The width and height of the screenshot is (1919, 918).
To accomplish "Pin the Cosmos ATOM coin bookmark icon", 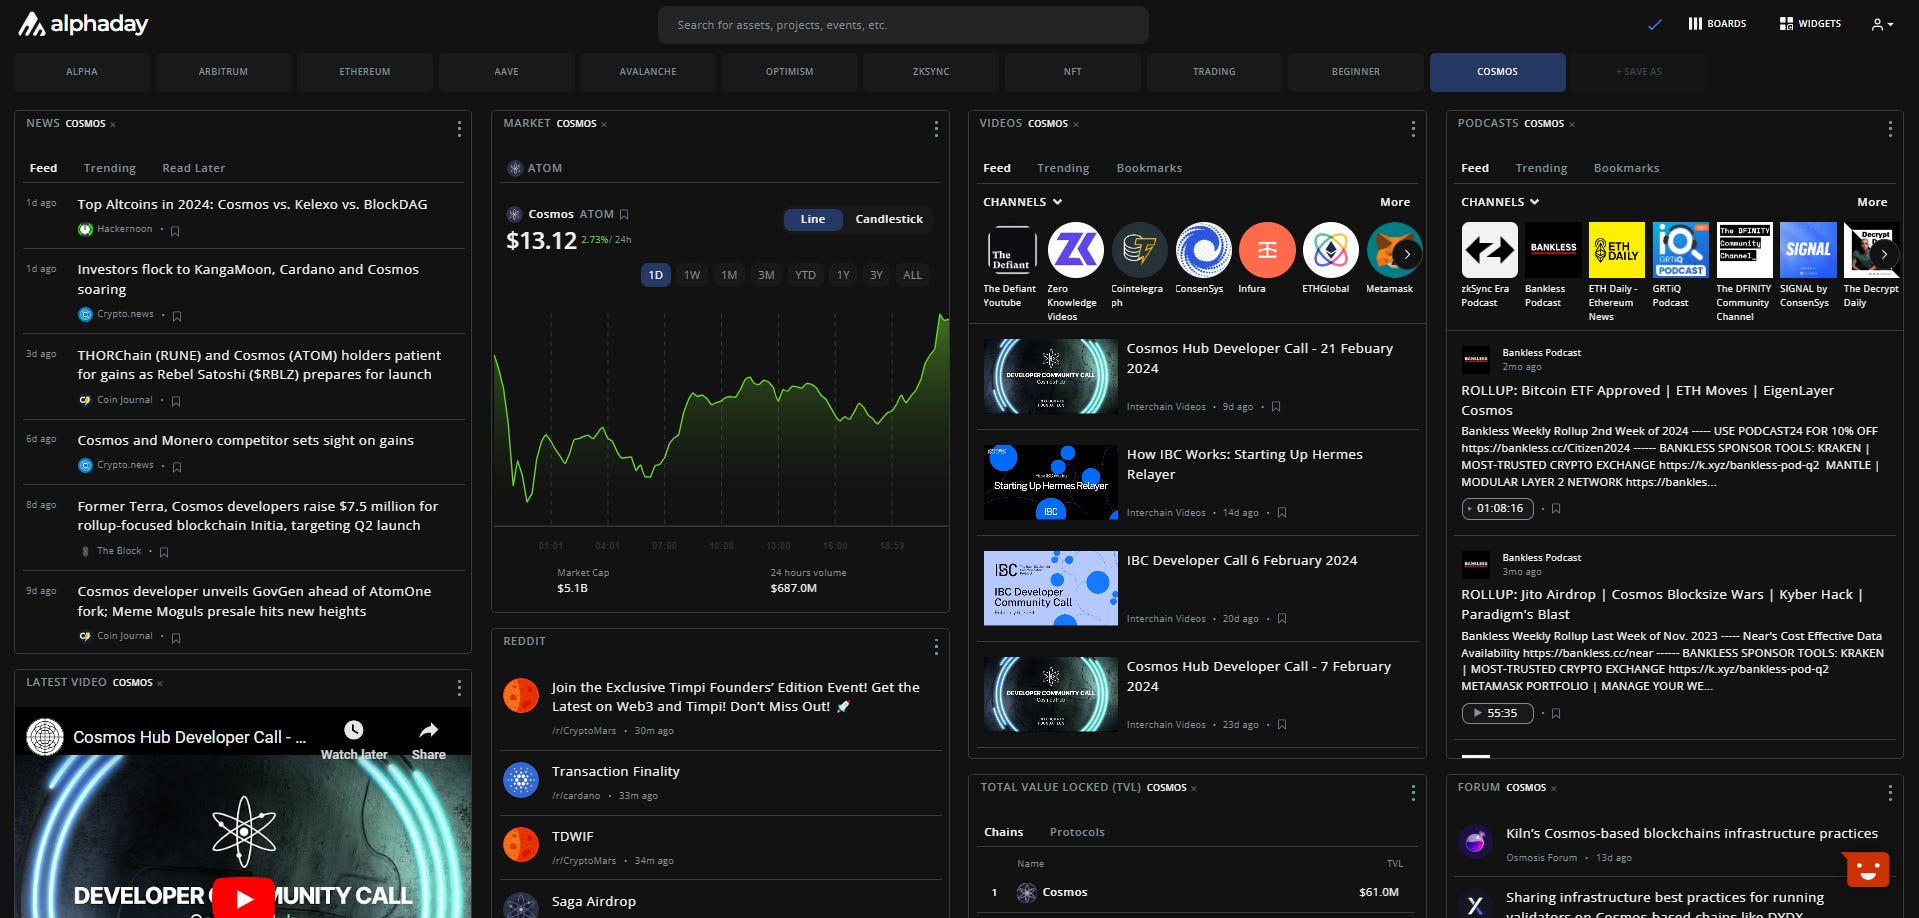I will point(625,214).
